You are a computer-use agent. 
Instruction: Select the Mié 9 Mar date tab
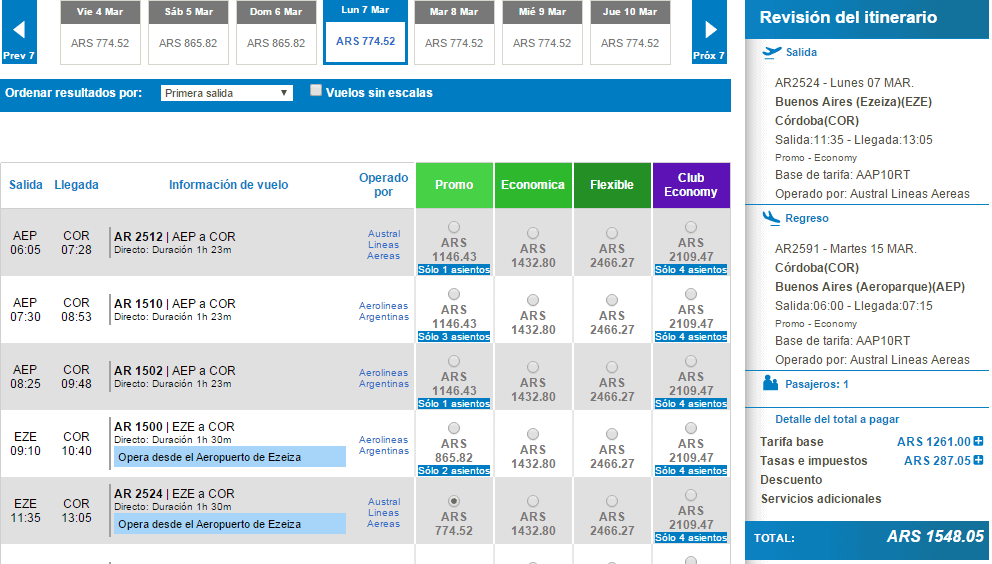(542, 32)
